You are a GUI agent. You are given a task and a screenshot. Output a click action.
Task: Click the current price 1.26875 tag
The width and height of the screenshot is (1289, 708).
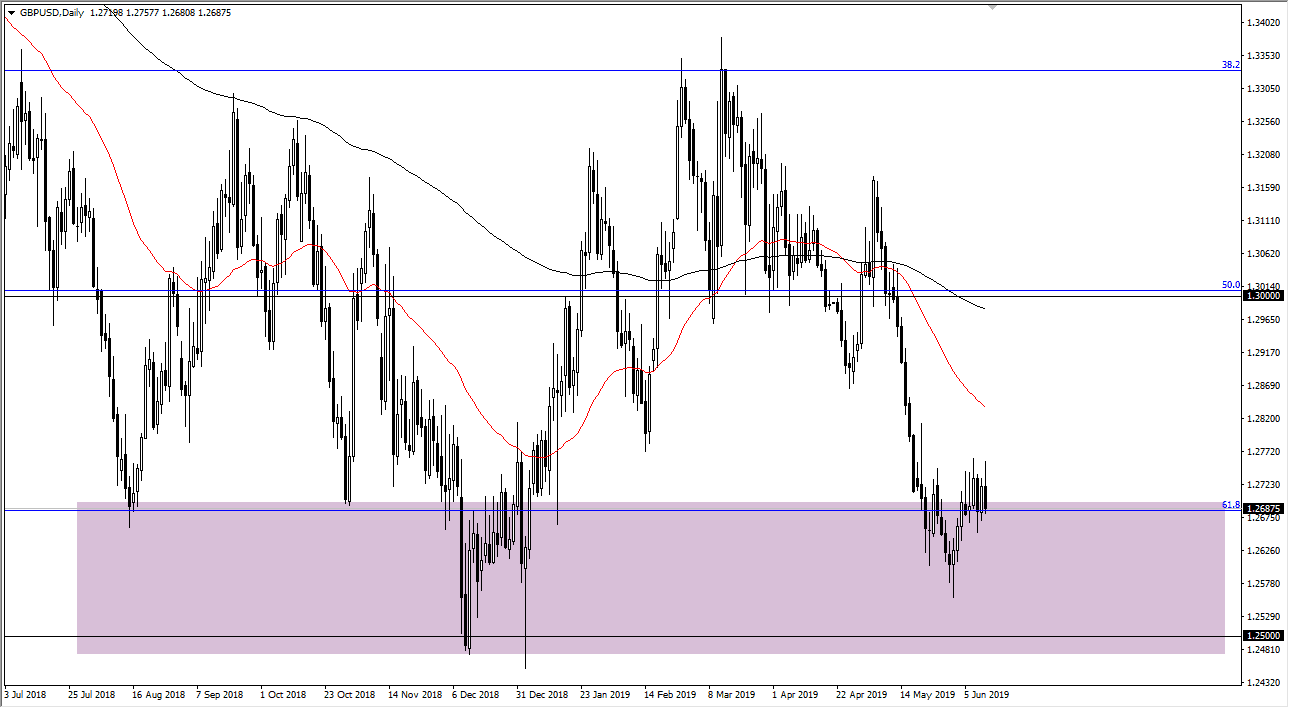1263,509
